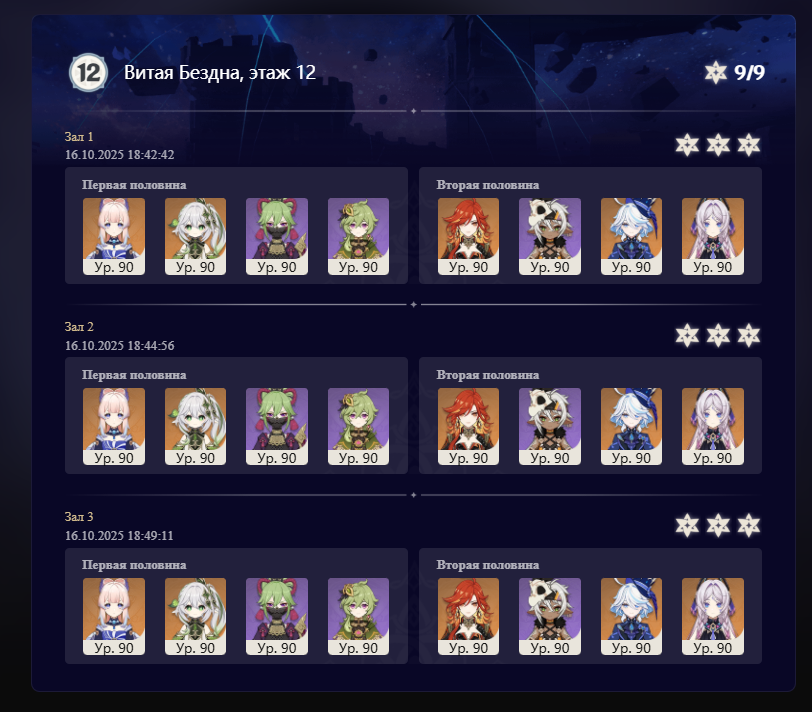The height and width of the screenshot is (712, 812).
Task: Click Вторая половина label in Зал 3
Action: pyautogui.click(x=487, y=565)
